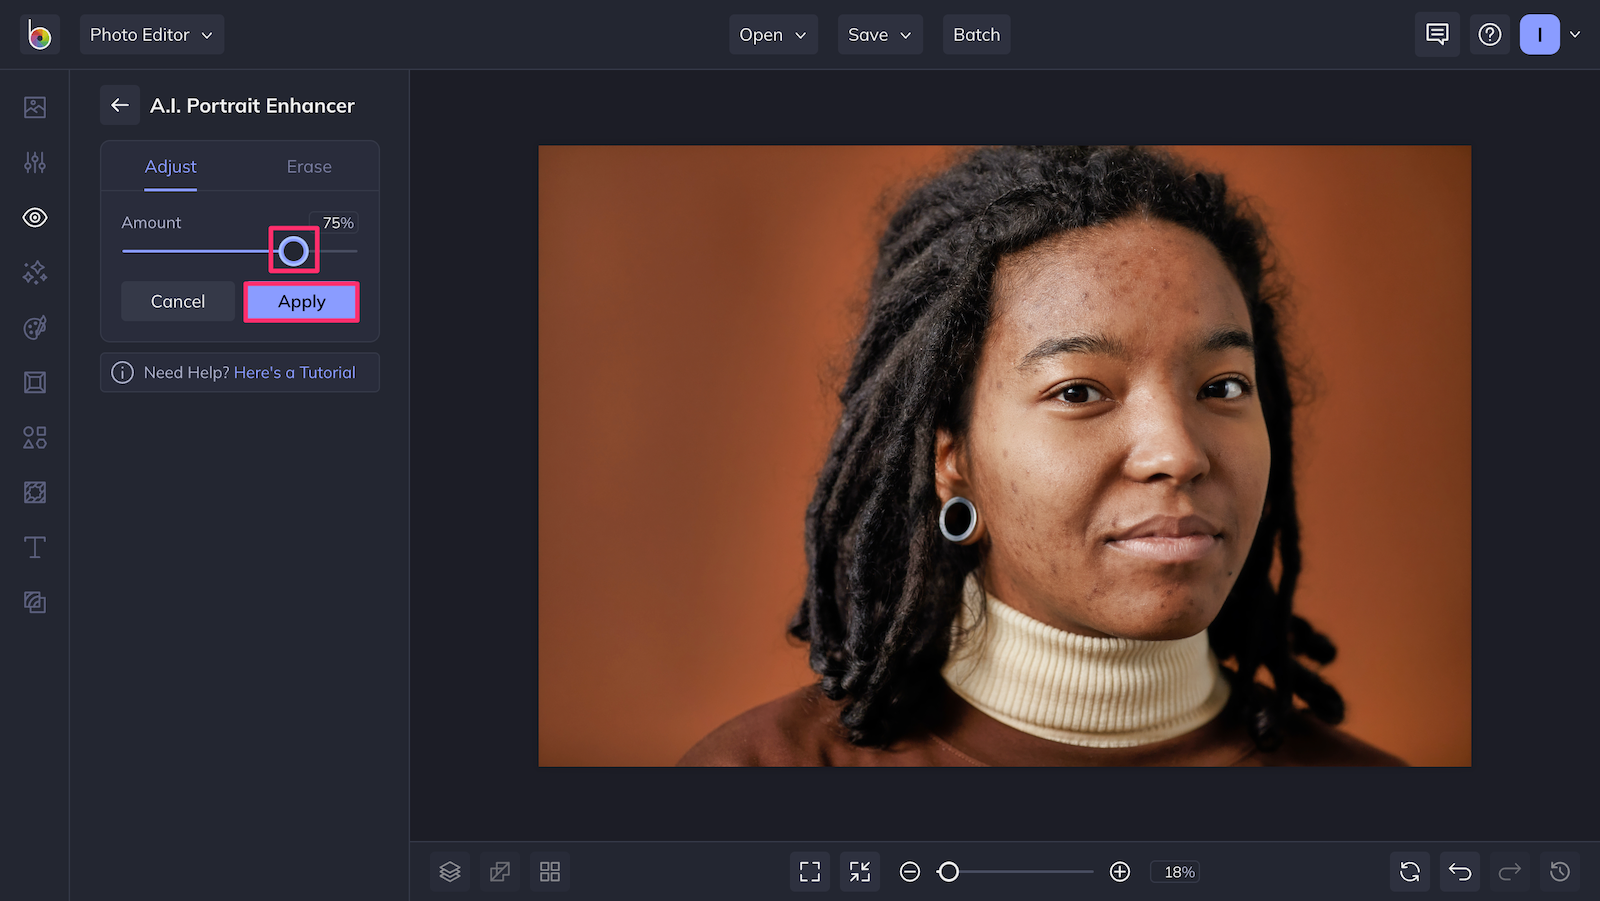This screenshot has width=1600, height=901.
Task: Undo the last edit
Action: (1459, 871)
